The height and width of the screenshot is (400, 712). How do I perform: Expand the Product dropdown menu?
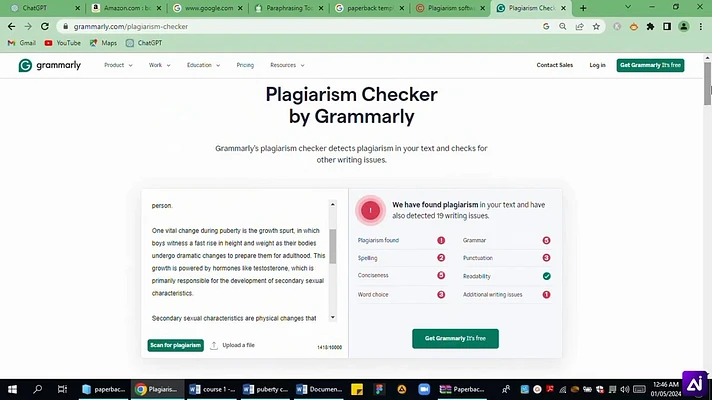point(118,65)
